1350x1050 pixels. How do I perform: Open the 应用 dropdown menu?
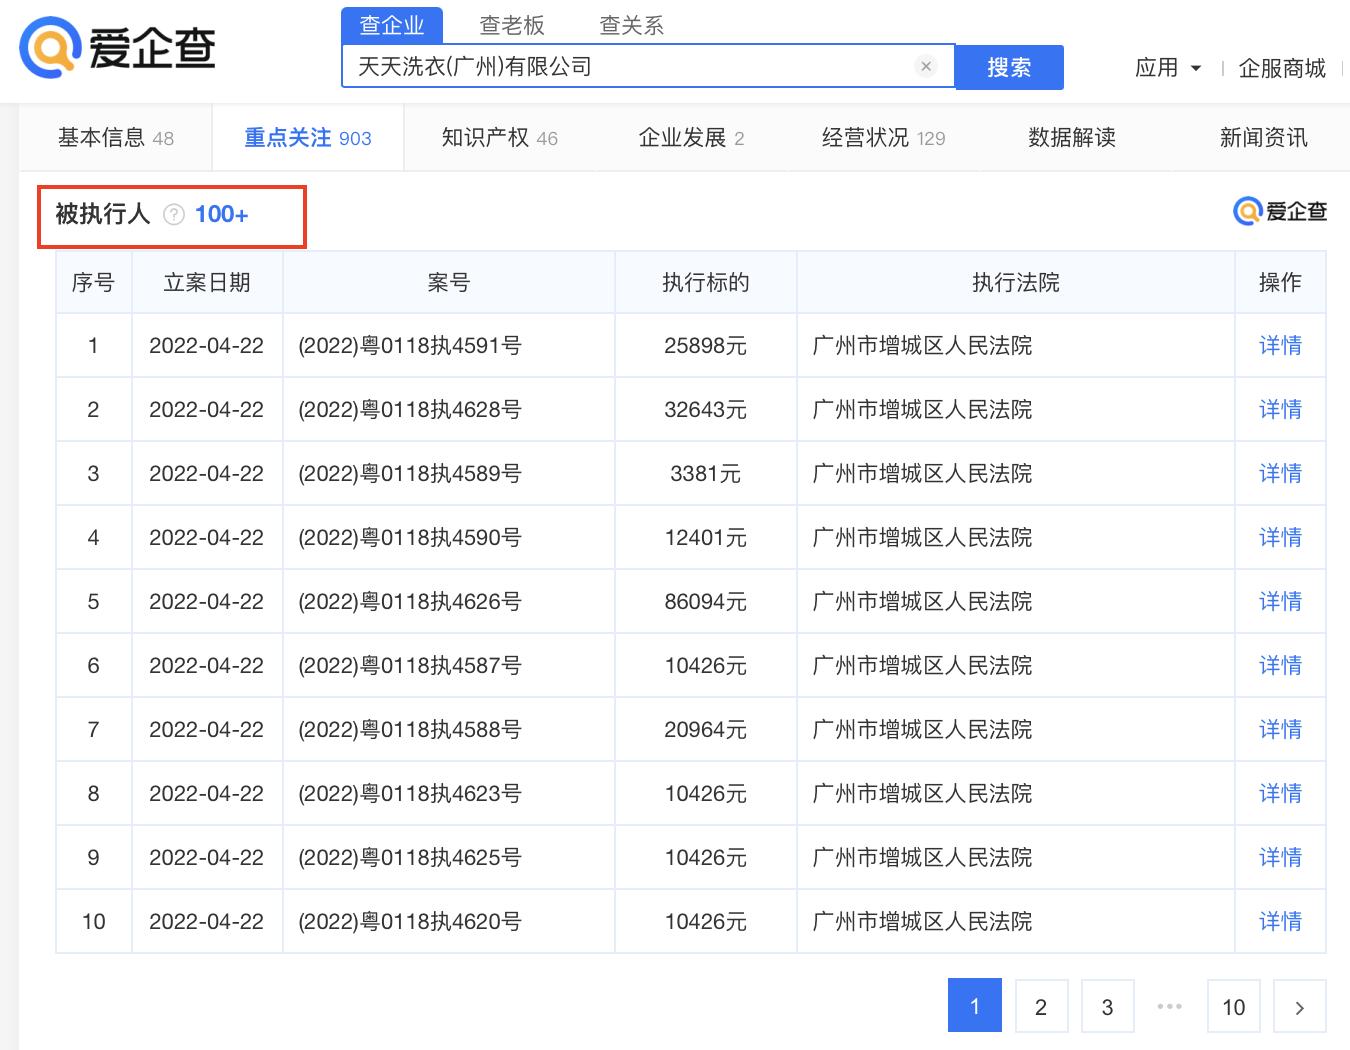(x=1157, y=68)
